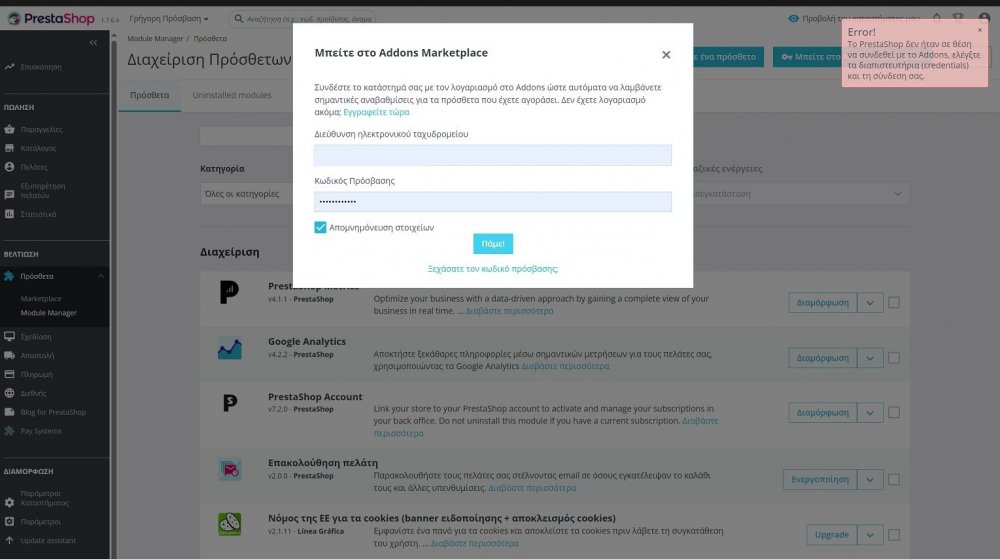Collapse the sidebar with double-chevron icon
Screen dimensions: 1000x559
[94, 43]
